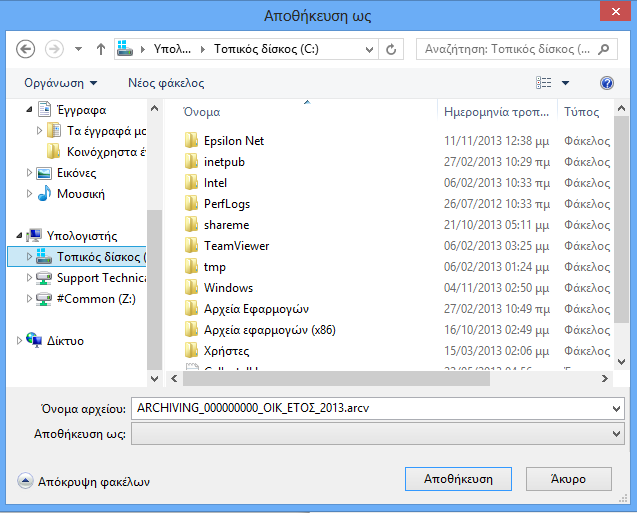Select the PerfLogs folder icon

[x=191, y=203]
